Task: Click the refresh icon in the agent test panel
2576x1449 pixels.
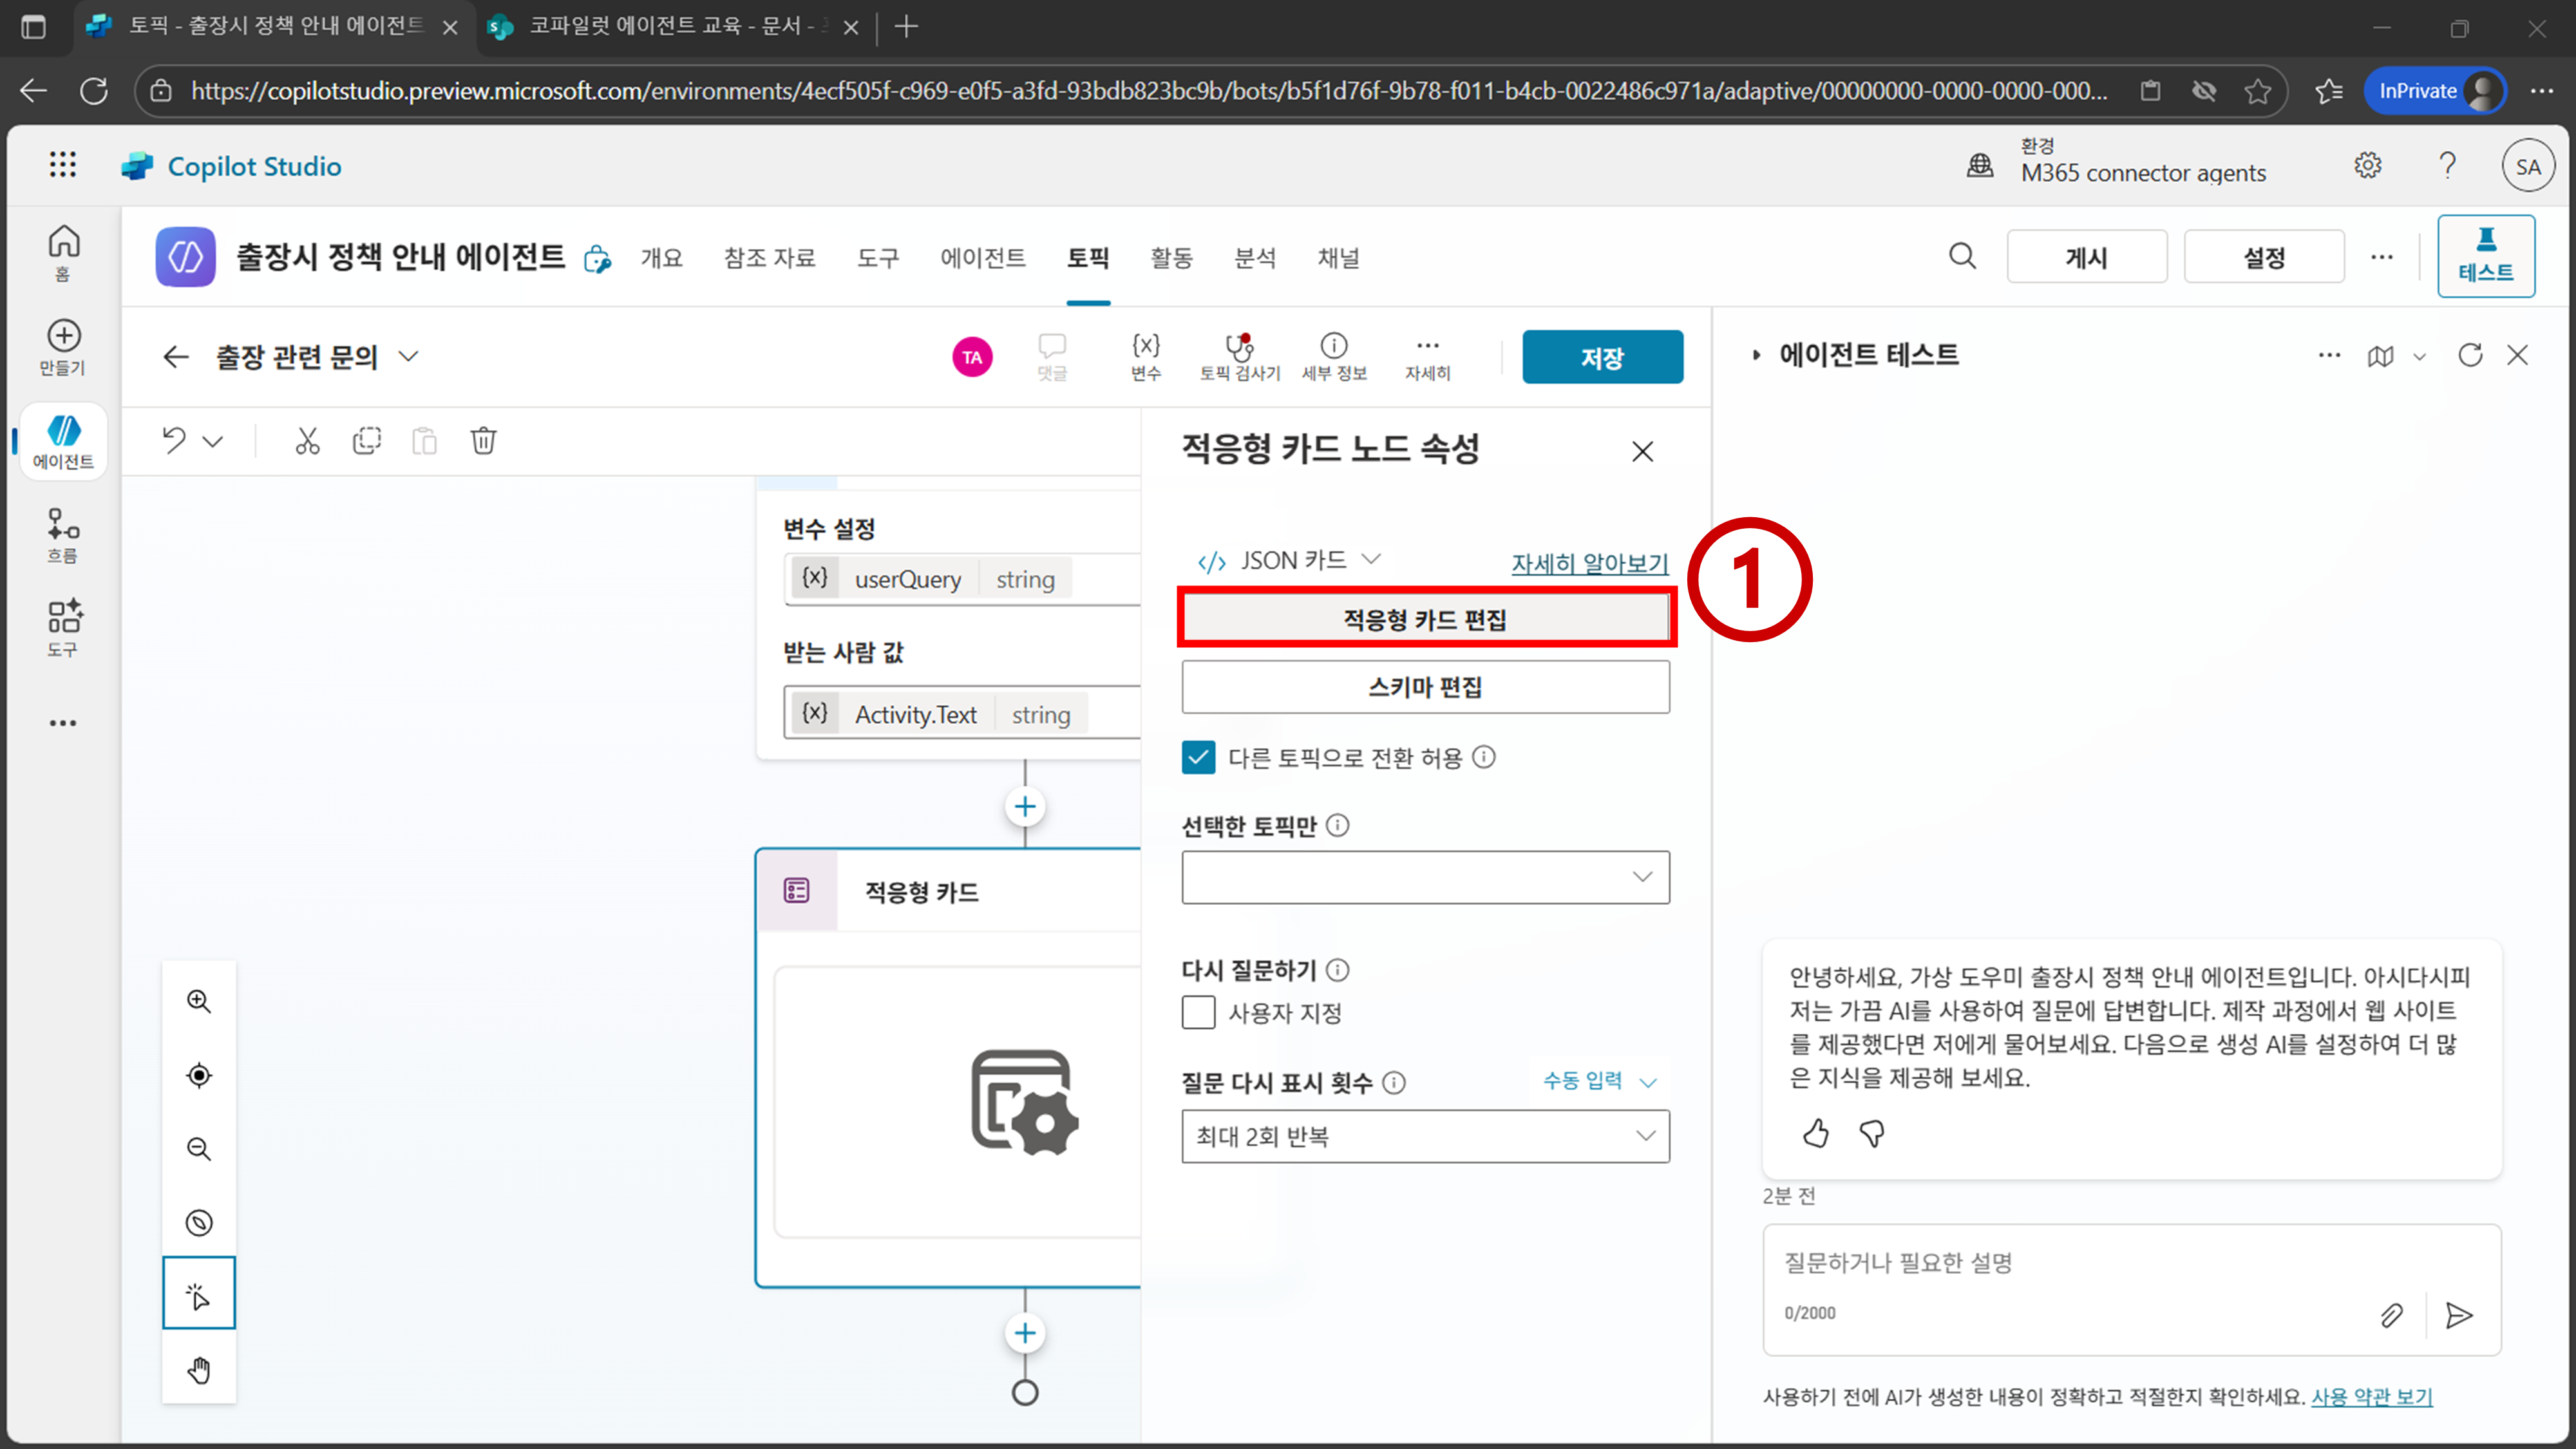Action: (2470, 355)
